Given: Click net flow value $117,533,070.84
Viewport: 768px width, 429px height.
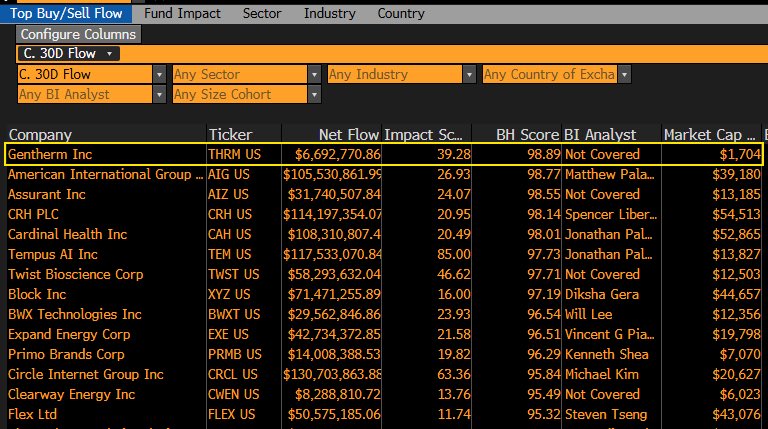Looking at the screenshot, I should pos(332,254).
